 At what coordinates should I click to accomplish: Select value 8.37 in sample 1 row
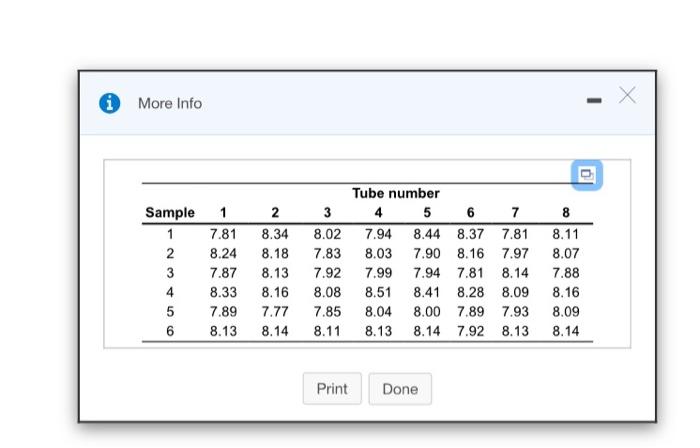471,234
